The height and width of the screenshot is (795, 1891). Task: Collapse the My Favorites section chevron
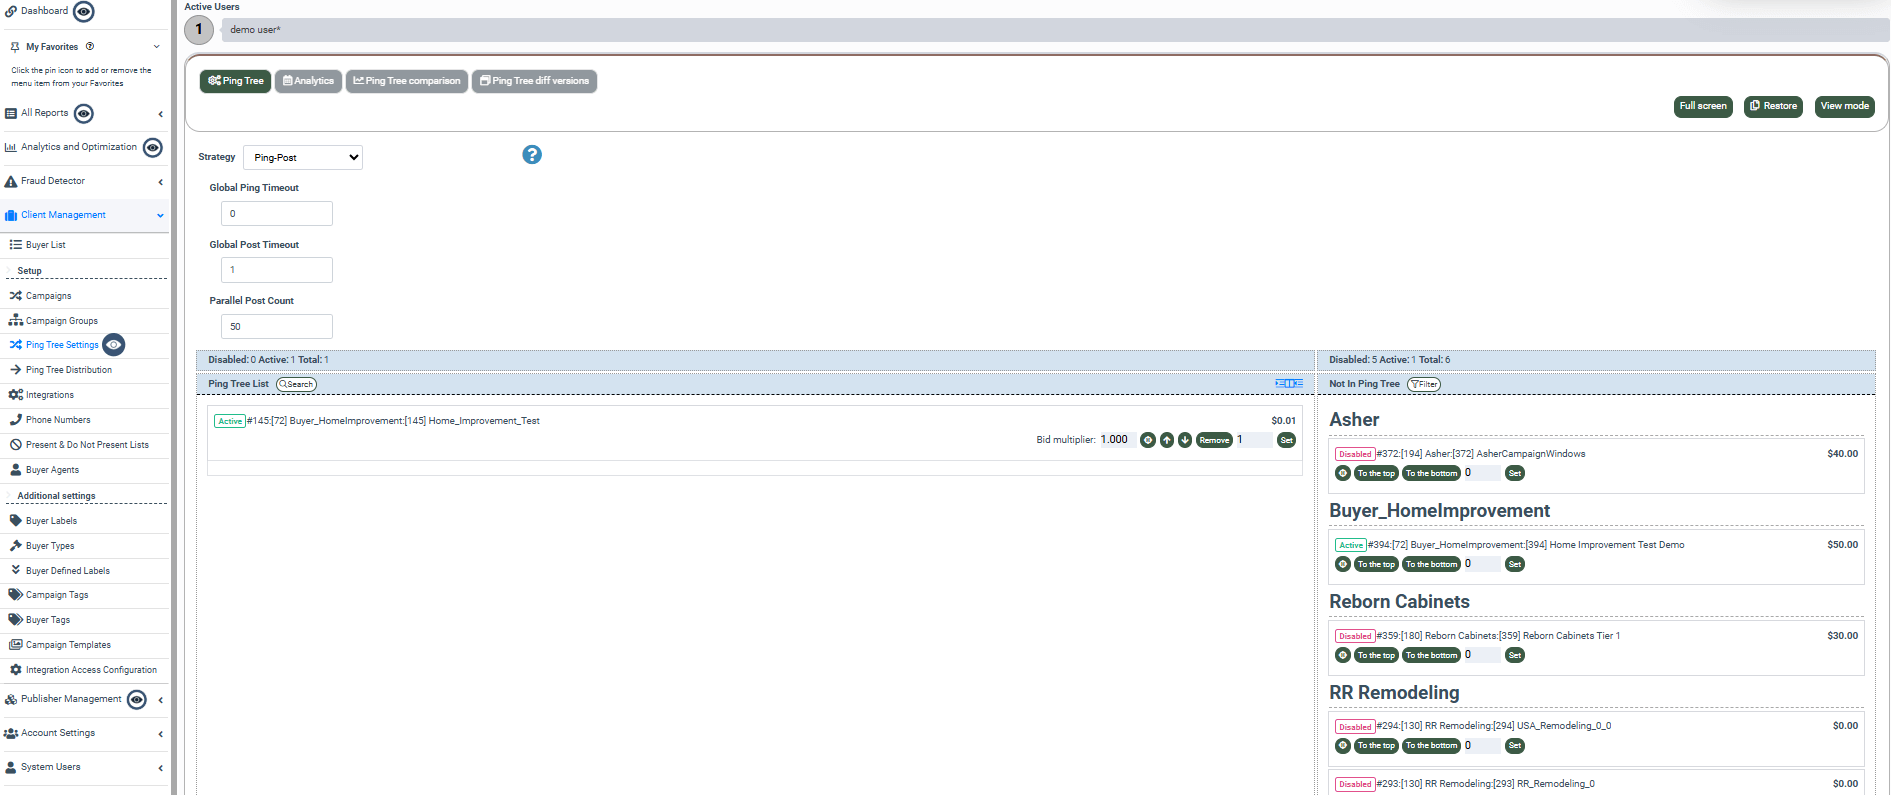click(x=157, y=47)
